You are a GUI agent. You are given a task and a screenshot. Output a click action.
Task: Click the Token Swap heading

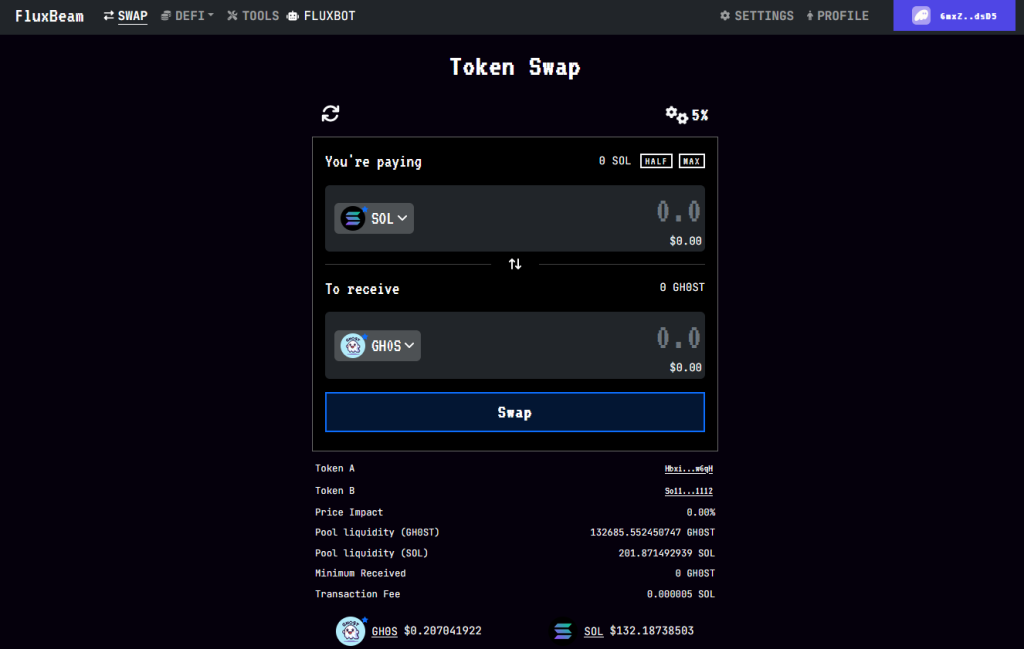click(x=515, y=67)
